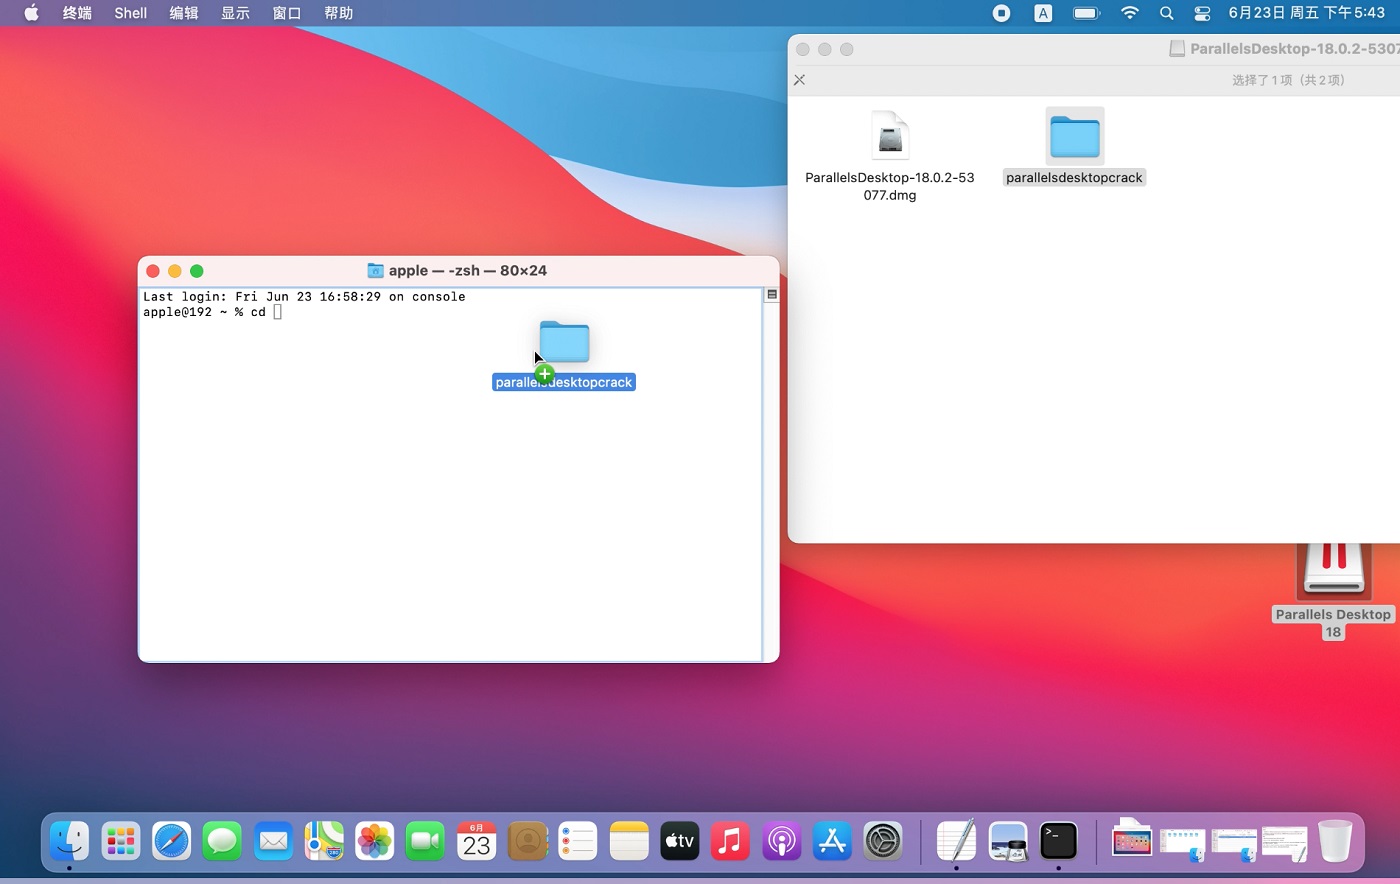1400x884 pixels.
Task: Click the X button in Finder path bar
Action: tap(799, 80)
